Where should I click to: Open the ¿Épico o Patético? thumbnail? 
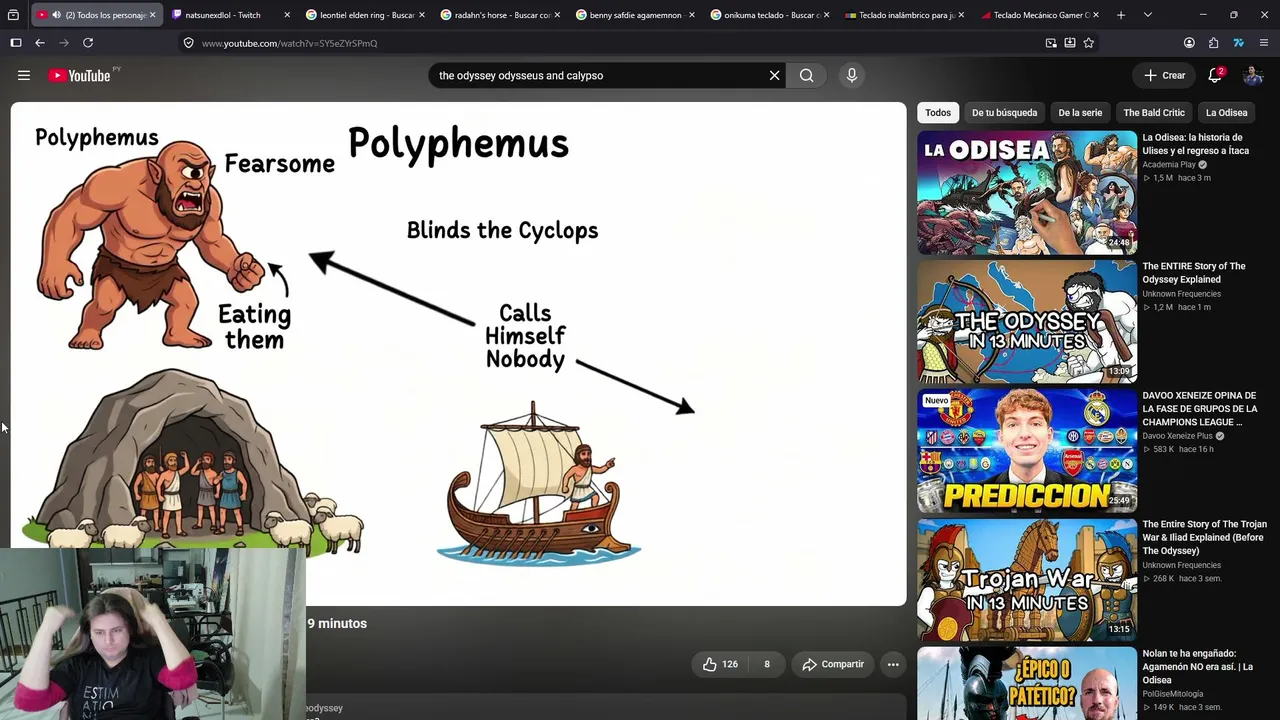1027,684
